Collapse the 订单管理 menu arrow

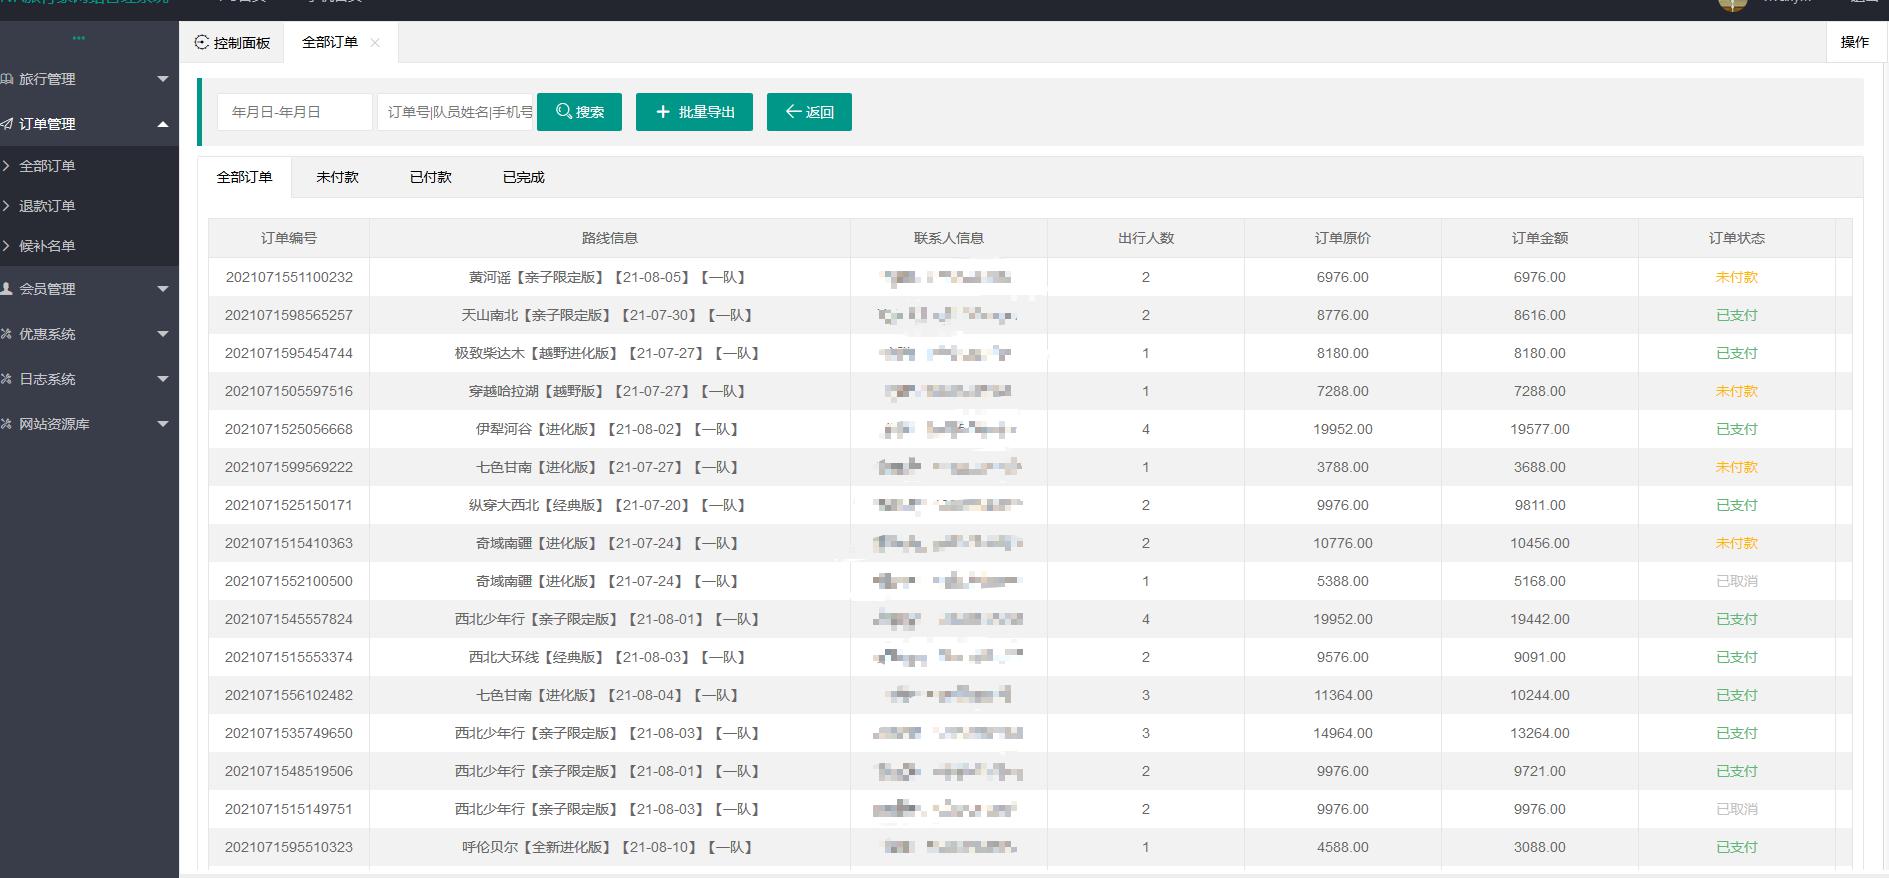tap(163, 124)
